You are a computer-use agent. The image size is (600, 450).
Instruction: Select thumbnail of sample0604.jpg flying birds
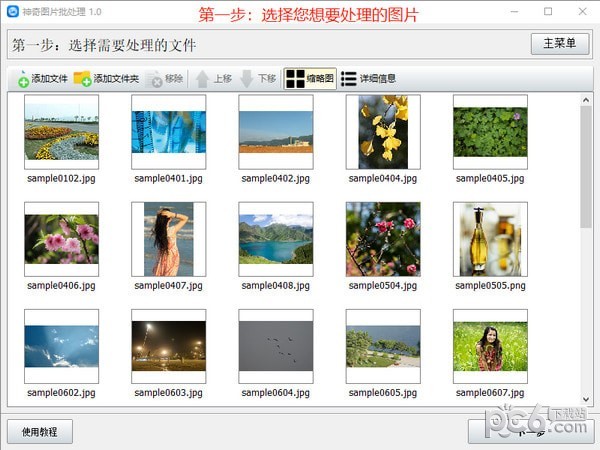(x=276, y=346)
